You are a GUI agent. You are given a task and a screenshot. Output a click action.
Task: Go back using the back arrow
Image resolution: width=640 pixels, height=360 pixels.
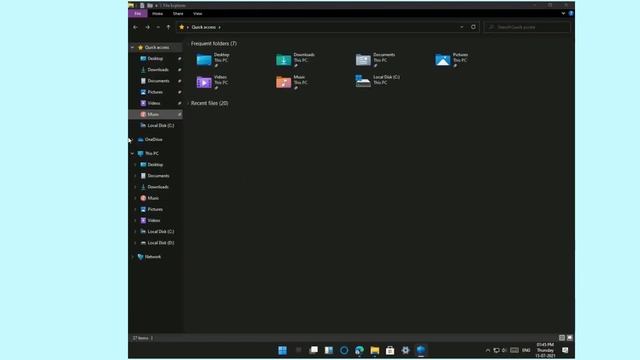[x=136, y=27]
